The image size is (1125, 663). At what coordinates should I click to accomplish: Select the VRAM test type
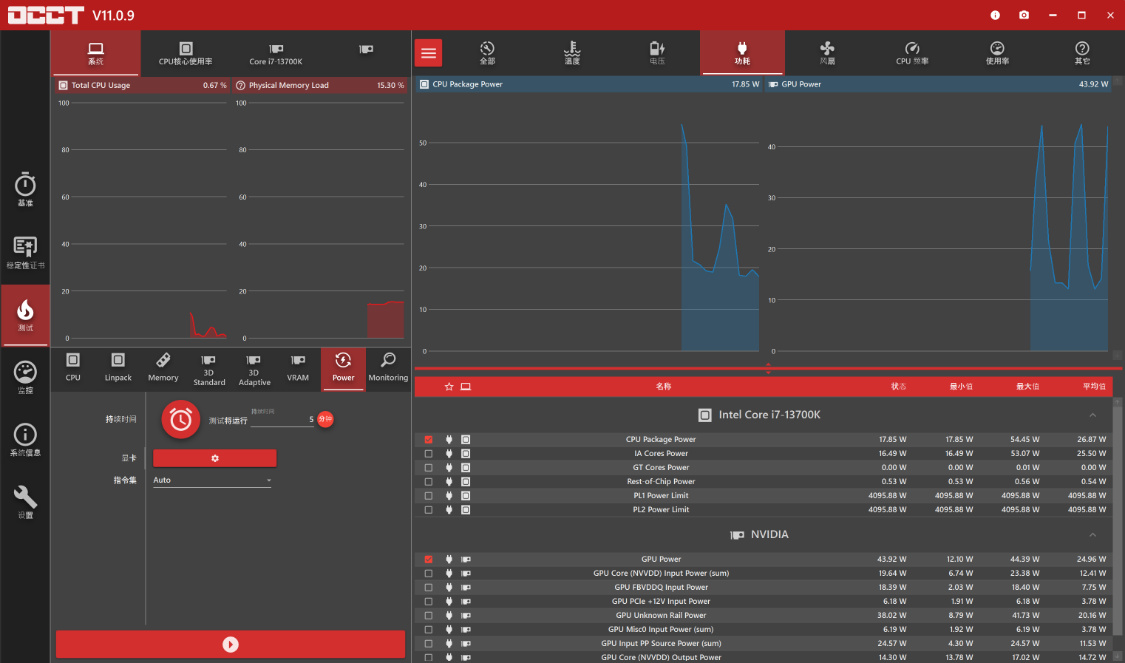[x=298, y=368]
